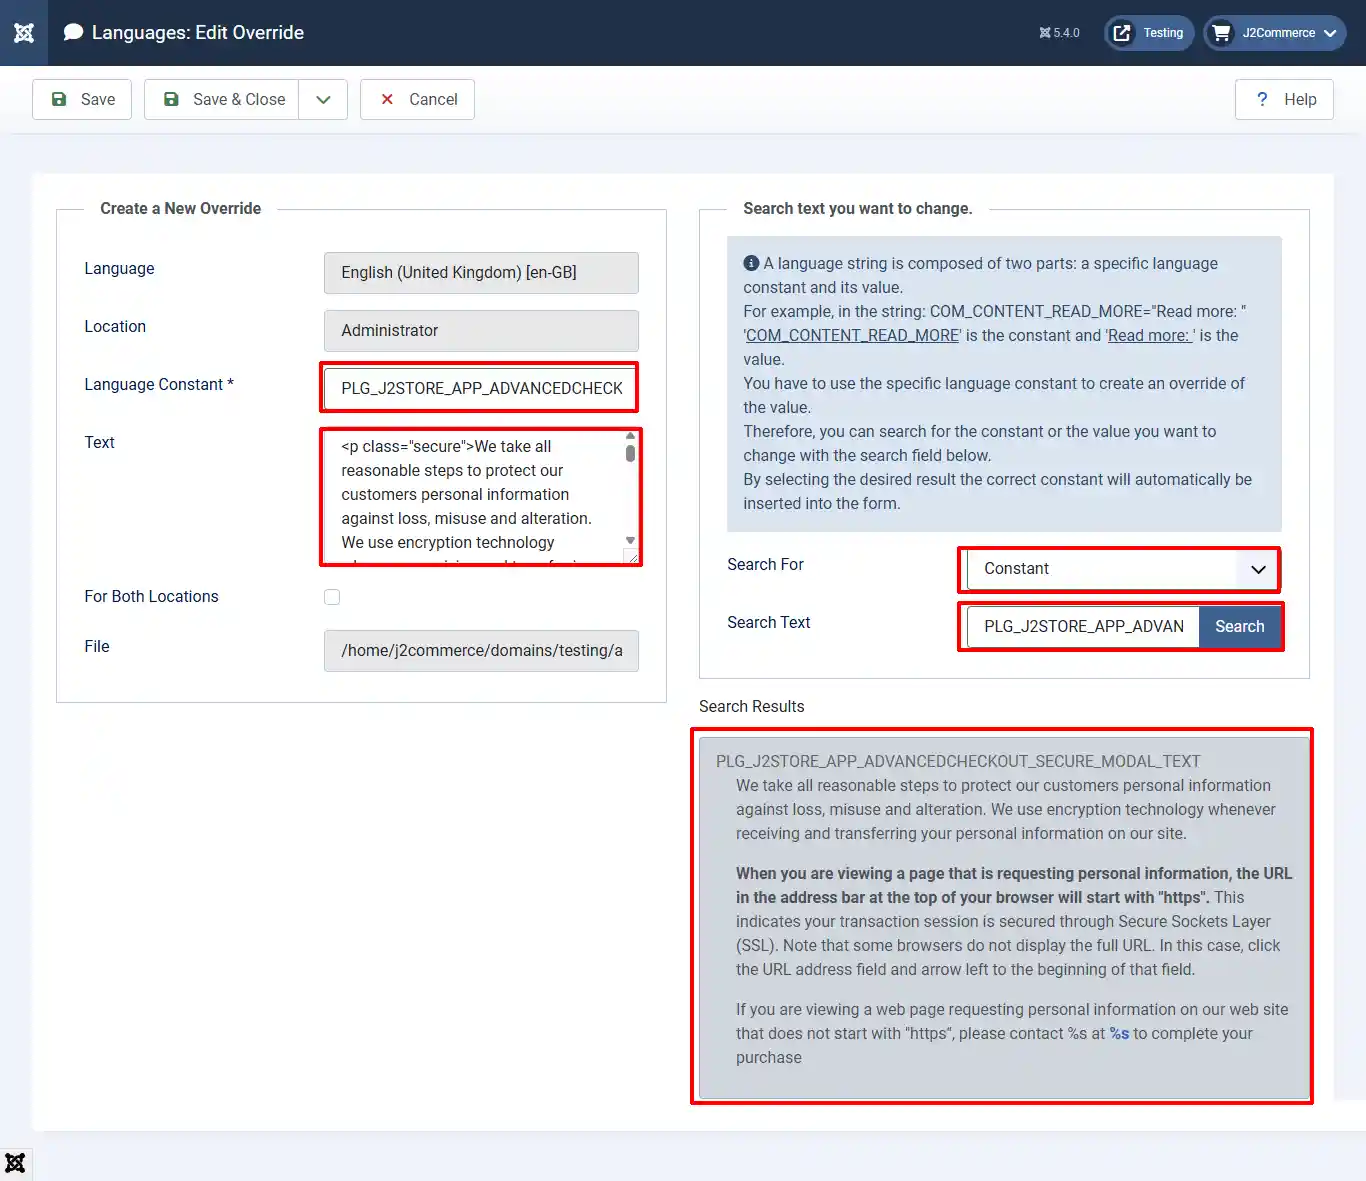Image resolution: width=1366 pixels, height=1181 pixels.
Task: Click the Languages: Edit Override page title
Action: click(x=198, y=32)
